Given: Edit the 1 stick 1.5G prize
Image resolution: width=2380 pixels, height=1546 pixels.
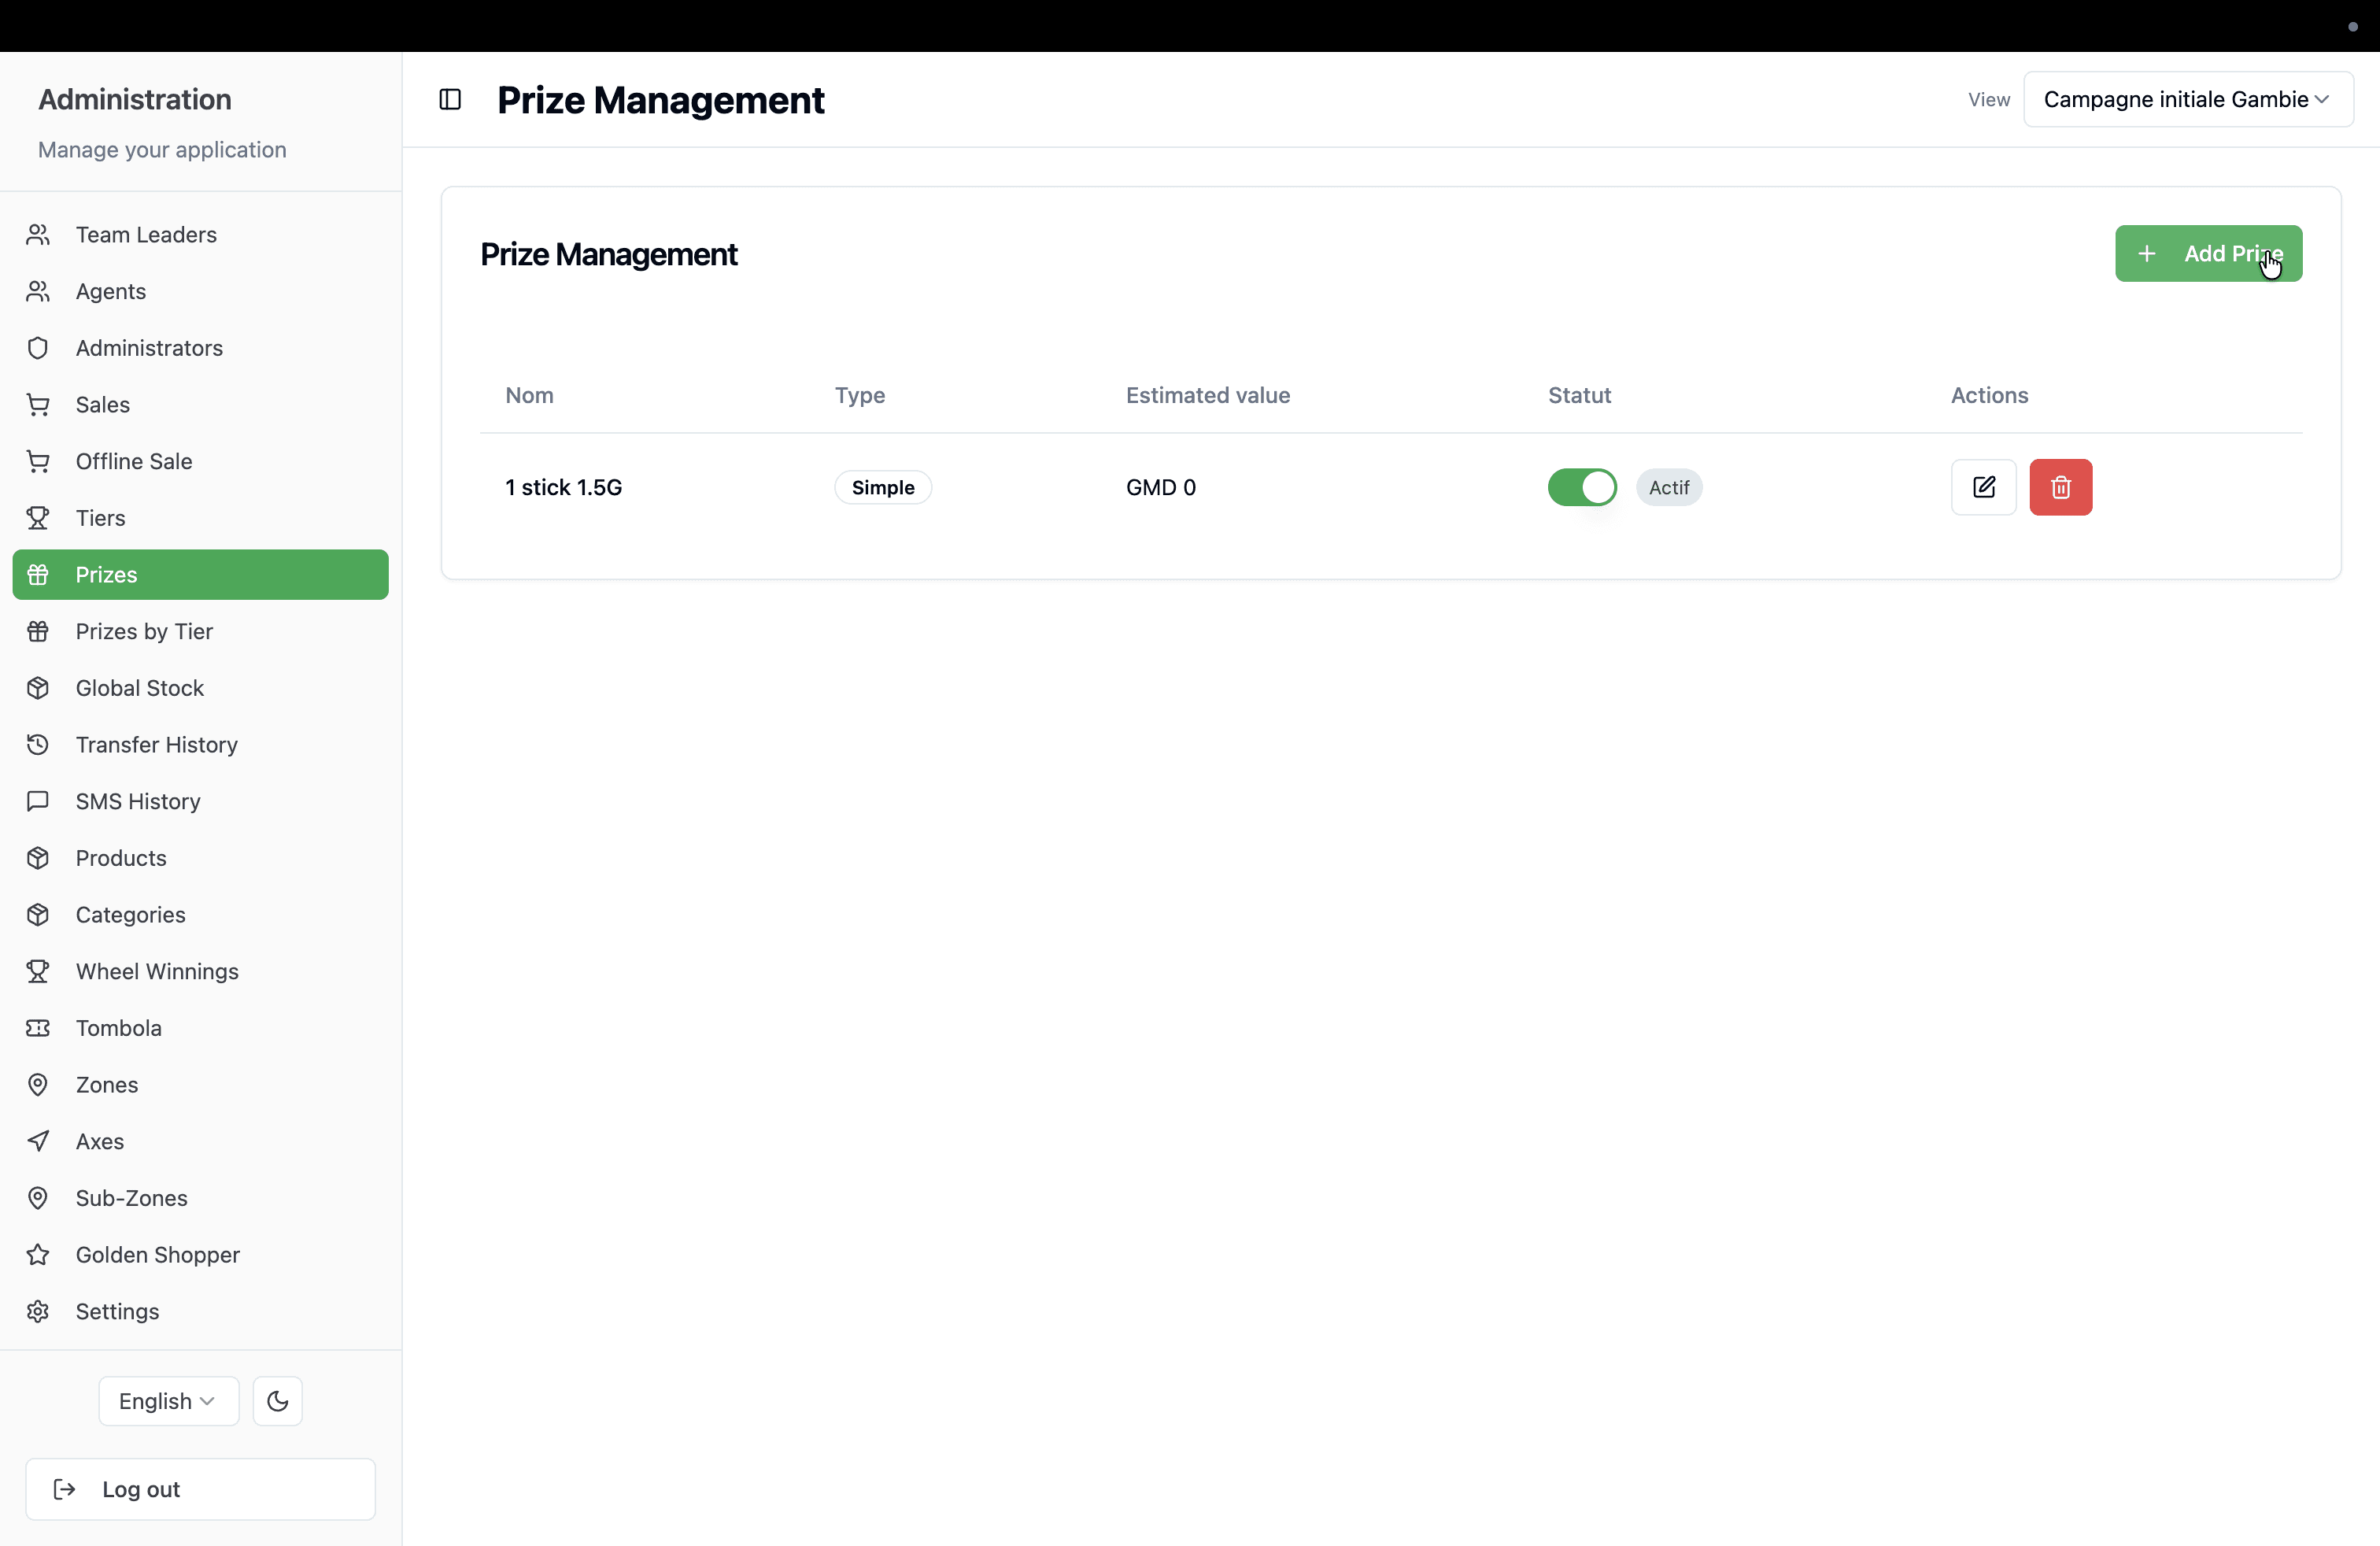Looking at the screenshot, I should [x=1983, y=487].
